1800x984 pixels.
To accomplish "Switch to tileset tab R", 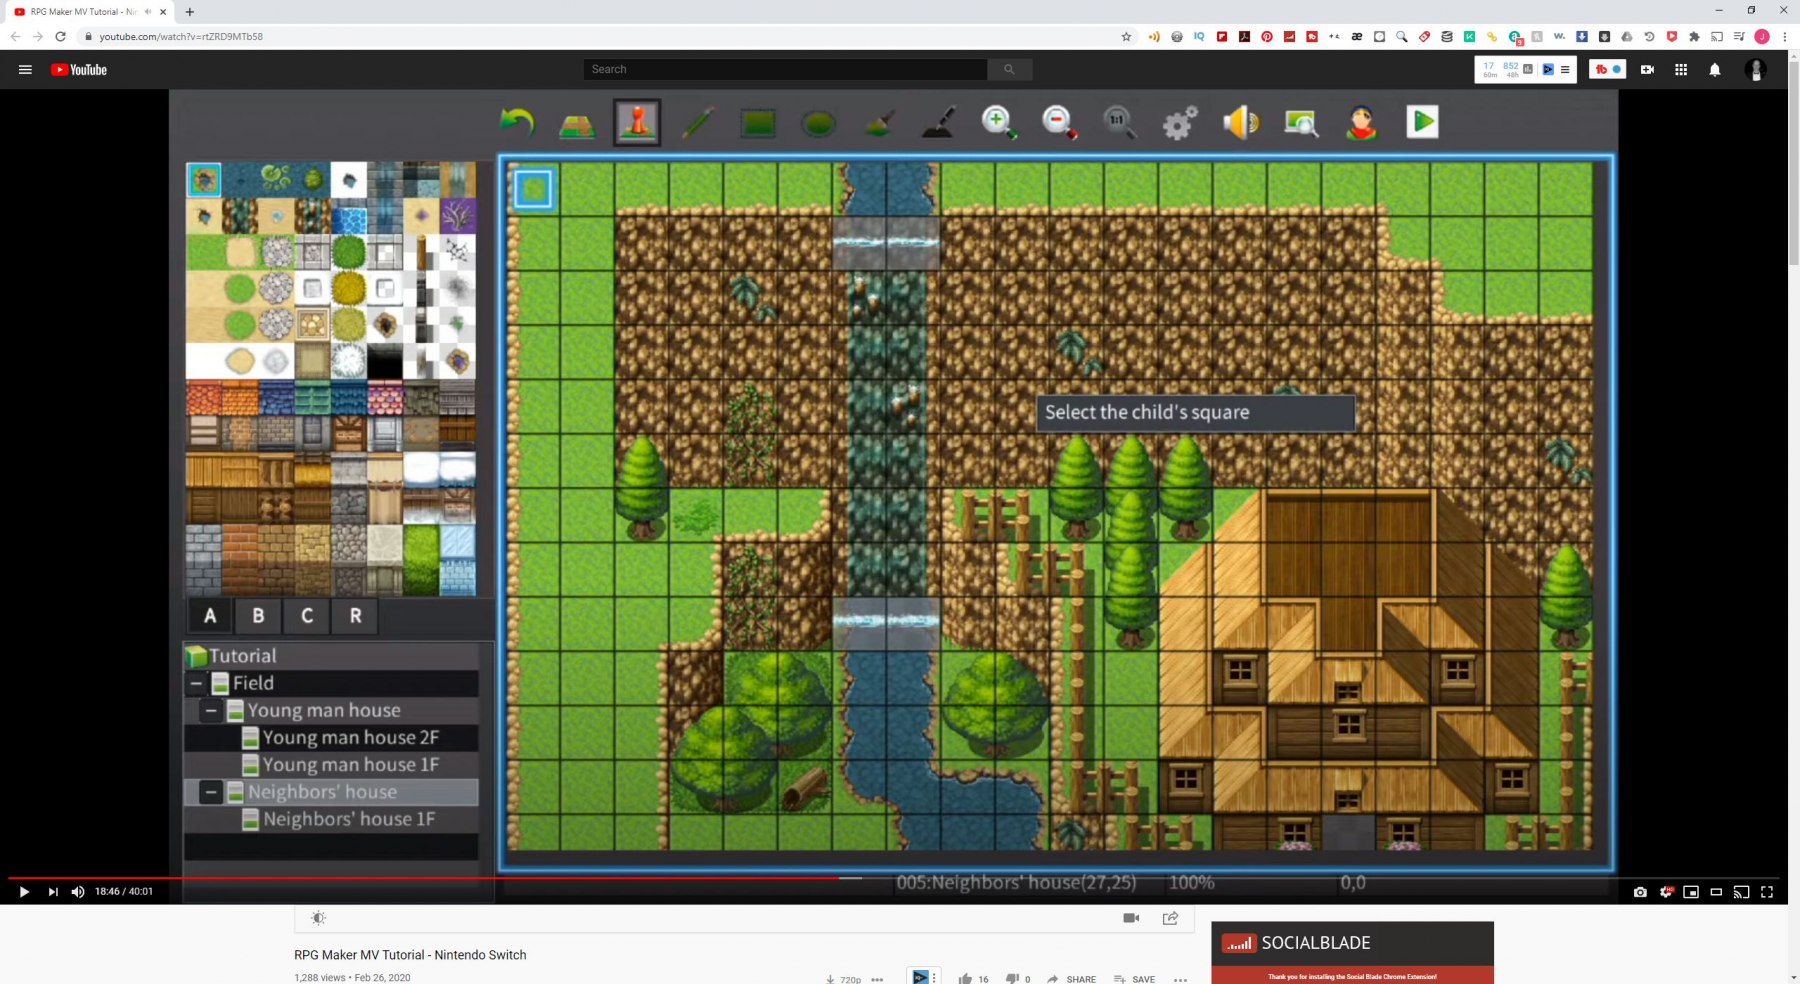I will click(x=355, y=616).
